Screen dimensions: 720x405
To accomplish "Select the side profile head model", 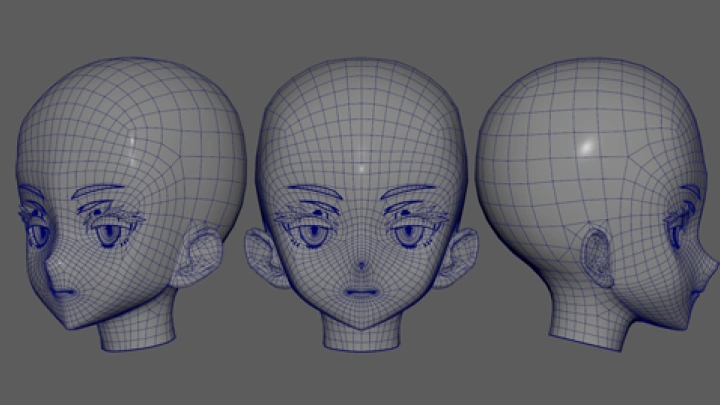I will click(x=597, y=204).
